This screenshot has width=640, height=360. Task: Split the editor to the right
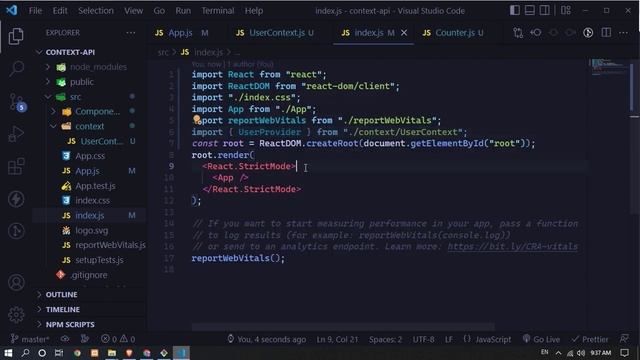point(606,33)
